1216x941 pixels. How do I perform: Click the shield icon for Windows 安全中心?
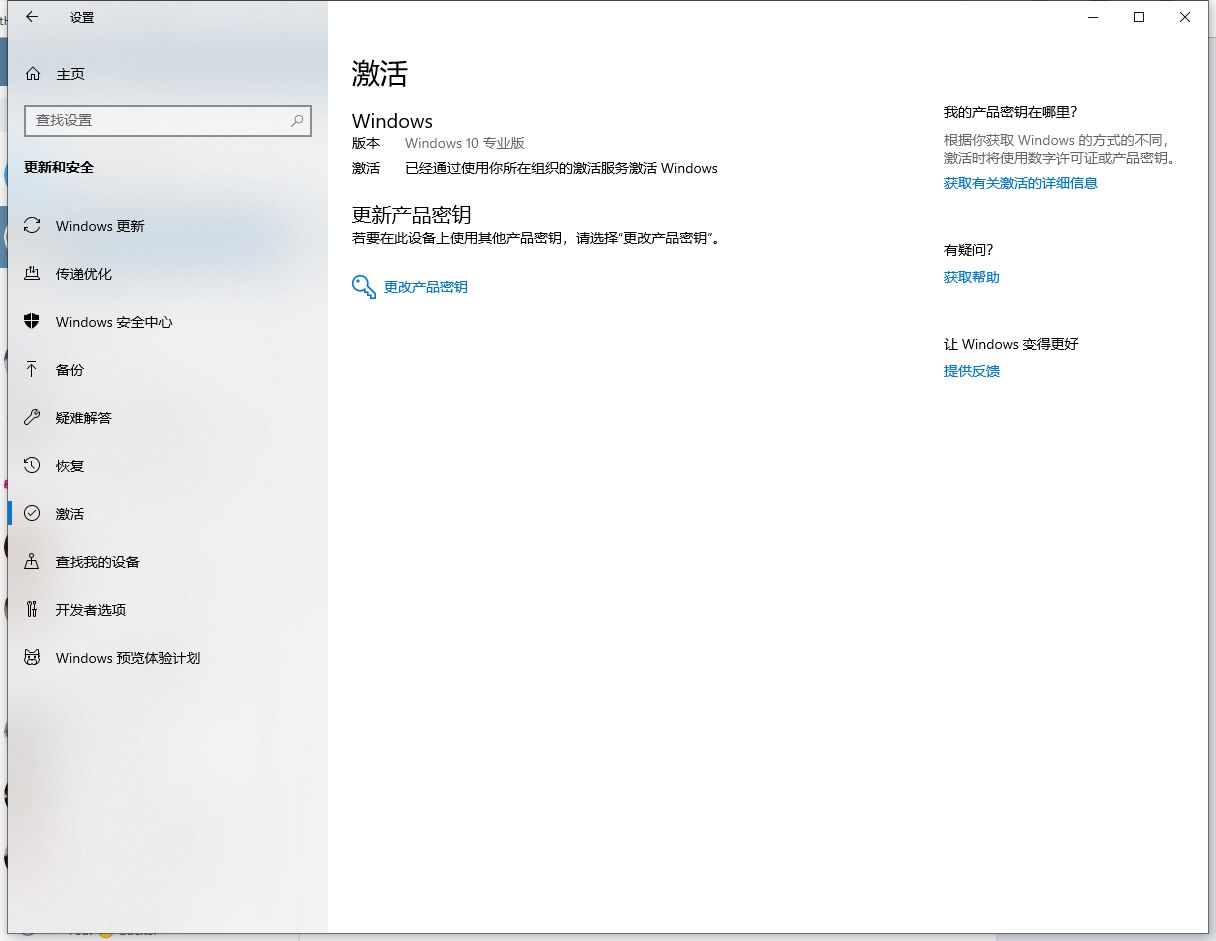32,322
